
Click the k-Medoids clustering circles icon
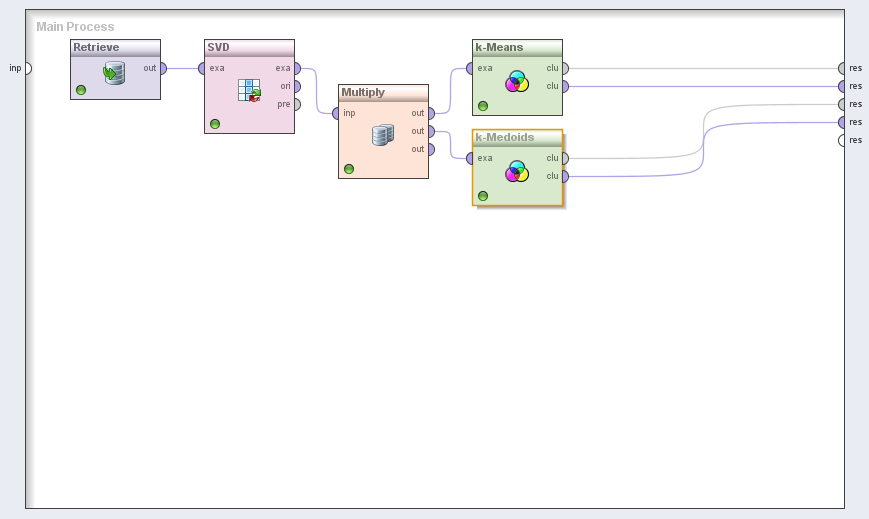pyautogui.click(x=517, y=171)
